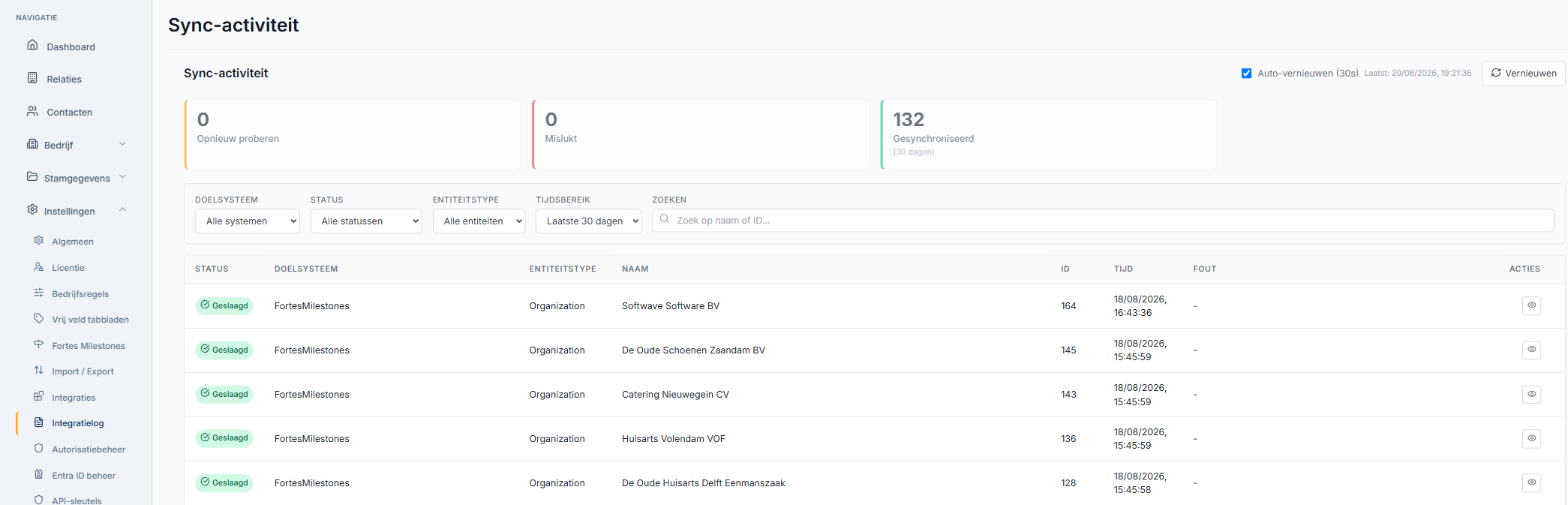This screenshot has height=505, width=1568.
Task: Click the Import / Export arrows icon
Action: tap(39, 371)
